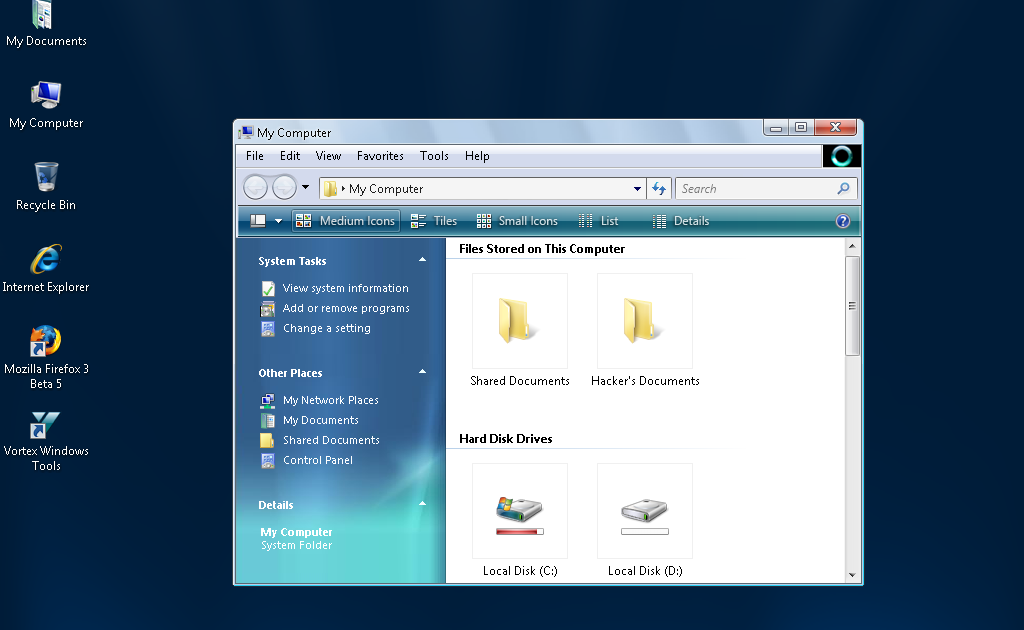
Task: Switch to List view
Action: click(x=599, y=220)
